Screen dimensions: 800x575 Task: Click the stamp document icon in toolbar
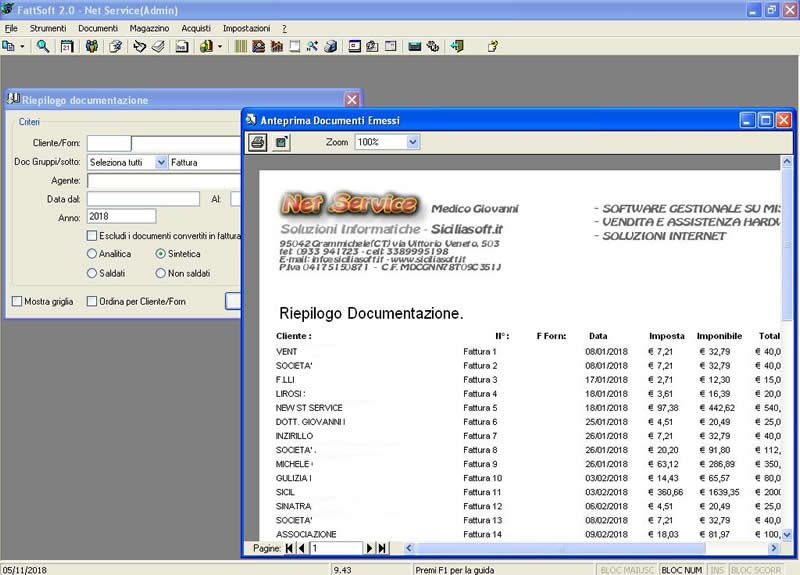(x=372, y=46)
